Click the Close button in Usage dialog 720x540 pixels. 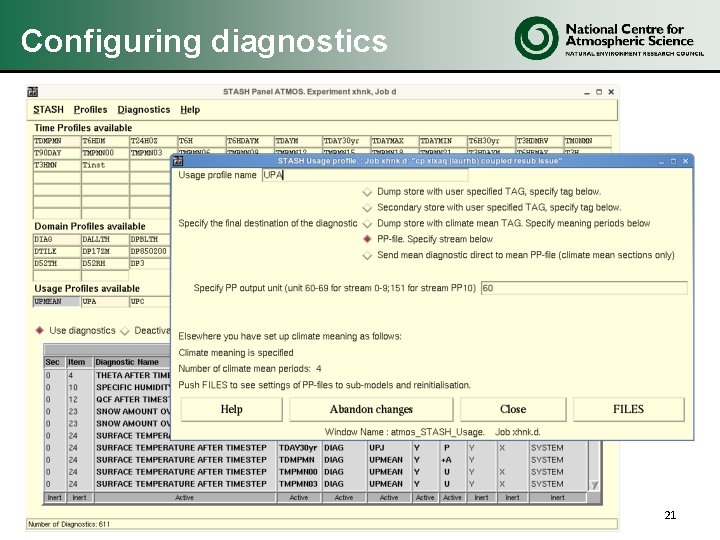click(513, 409)
